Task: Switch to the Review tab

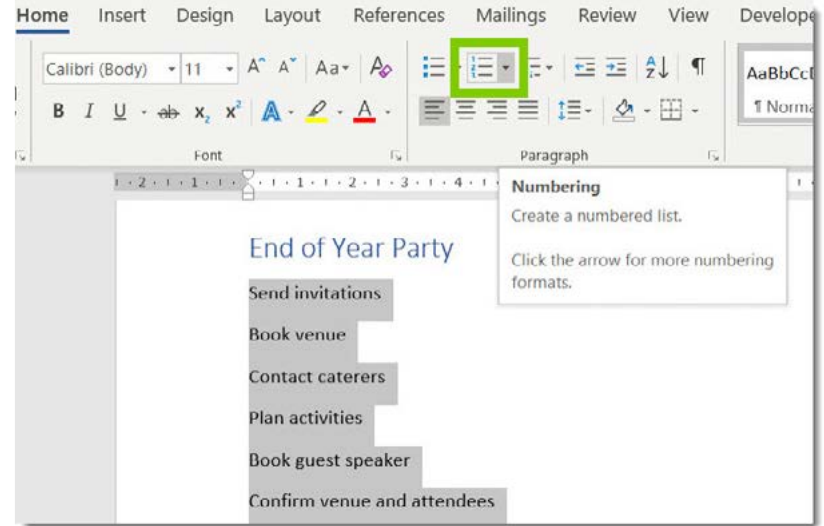Action: (607, 15)
